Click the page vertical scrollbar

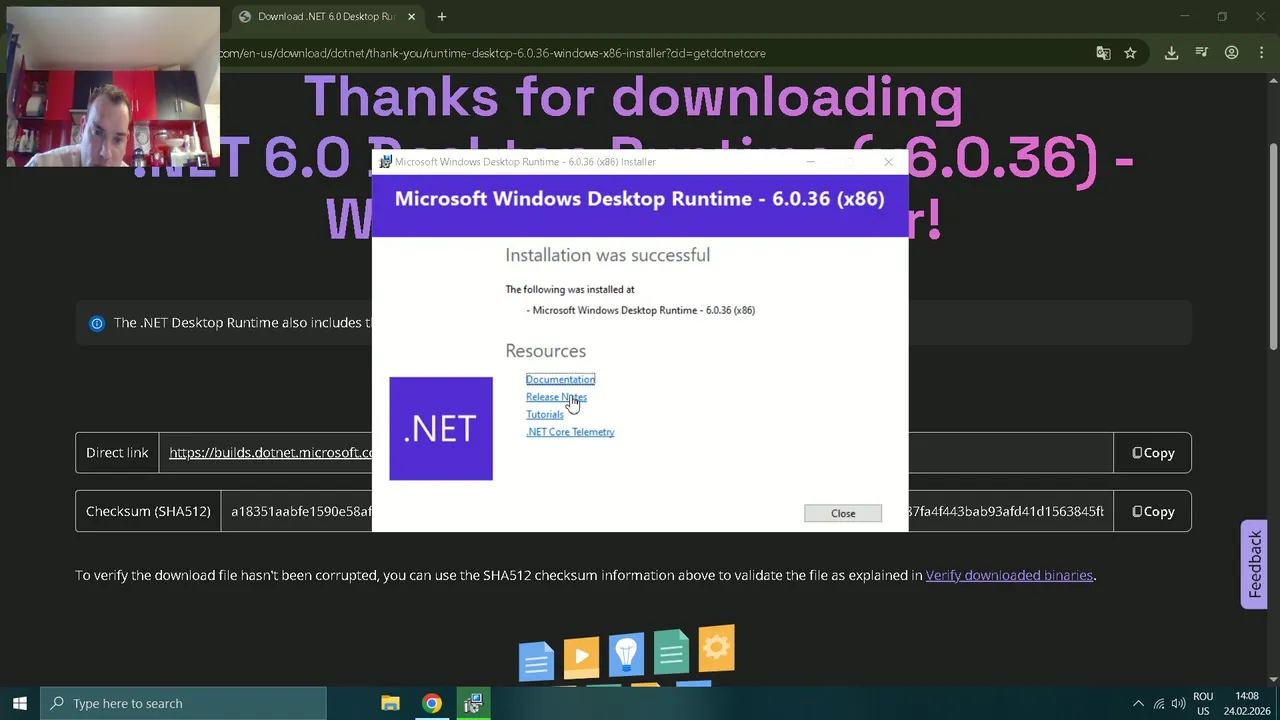point(1273,247)
